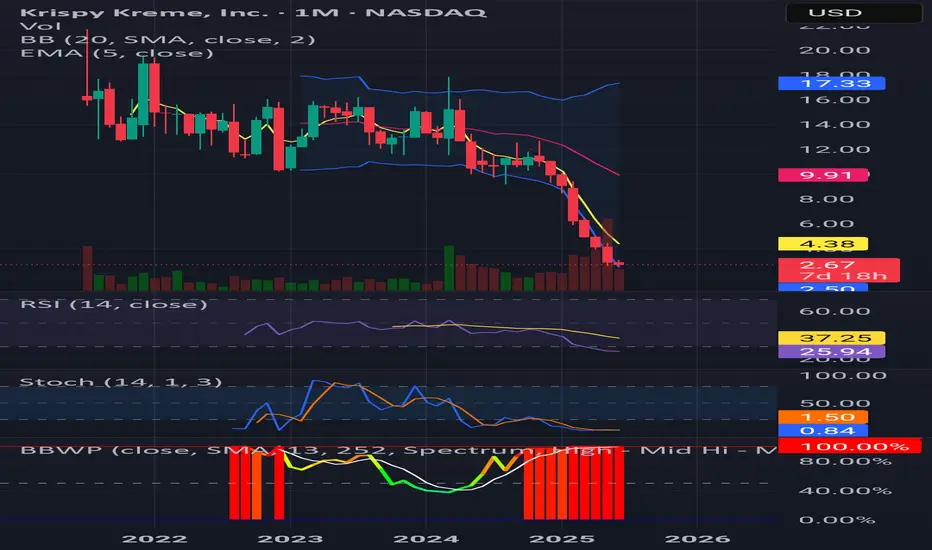Click the 50.00 Stoch axis tick
Screen dimensions: 932x550
[835, 403]
